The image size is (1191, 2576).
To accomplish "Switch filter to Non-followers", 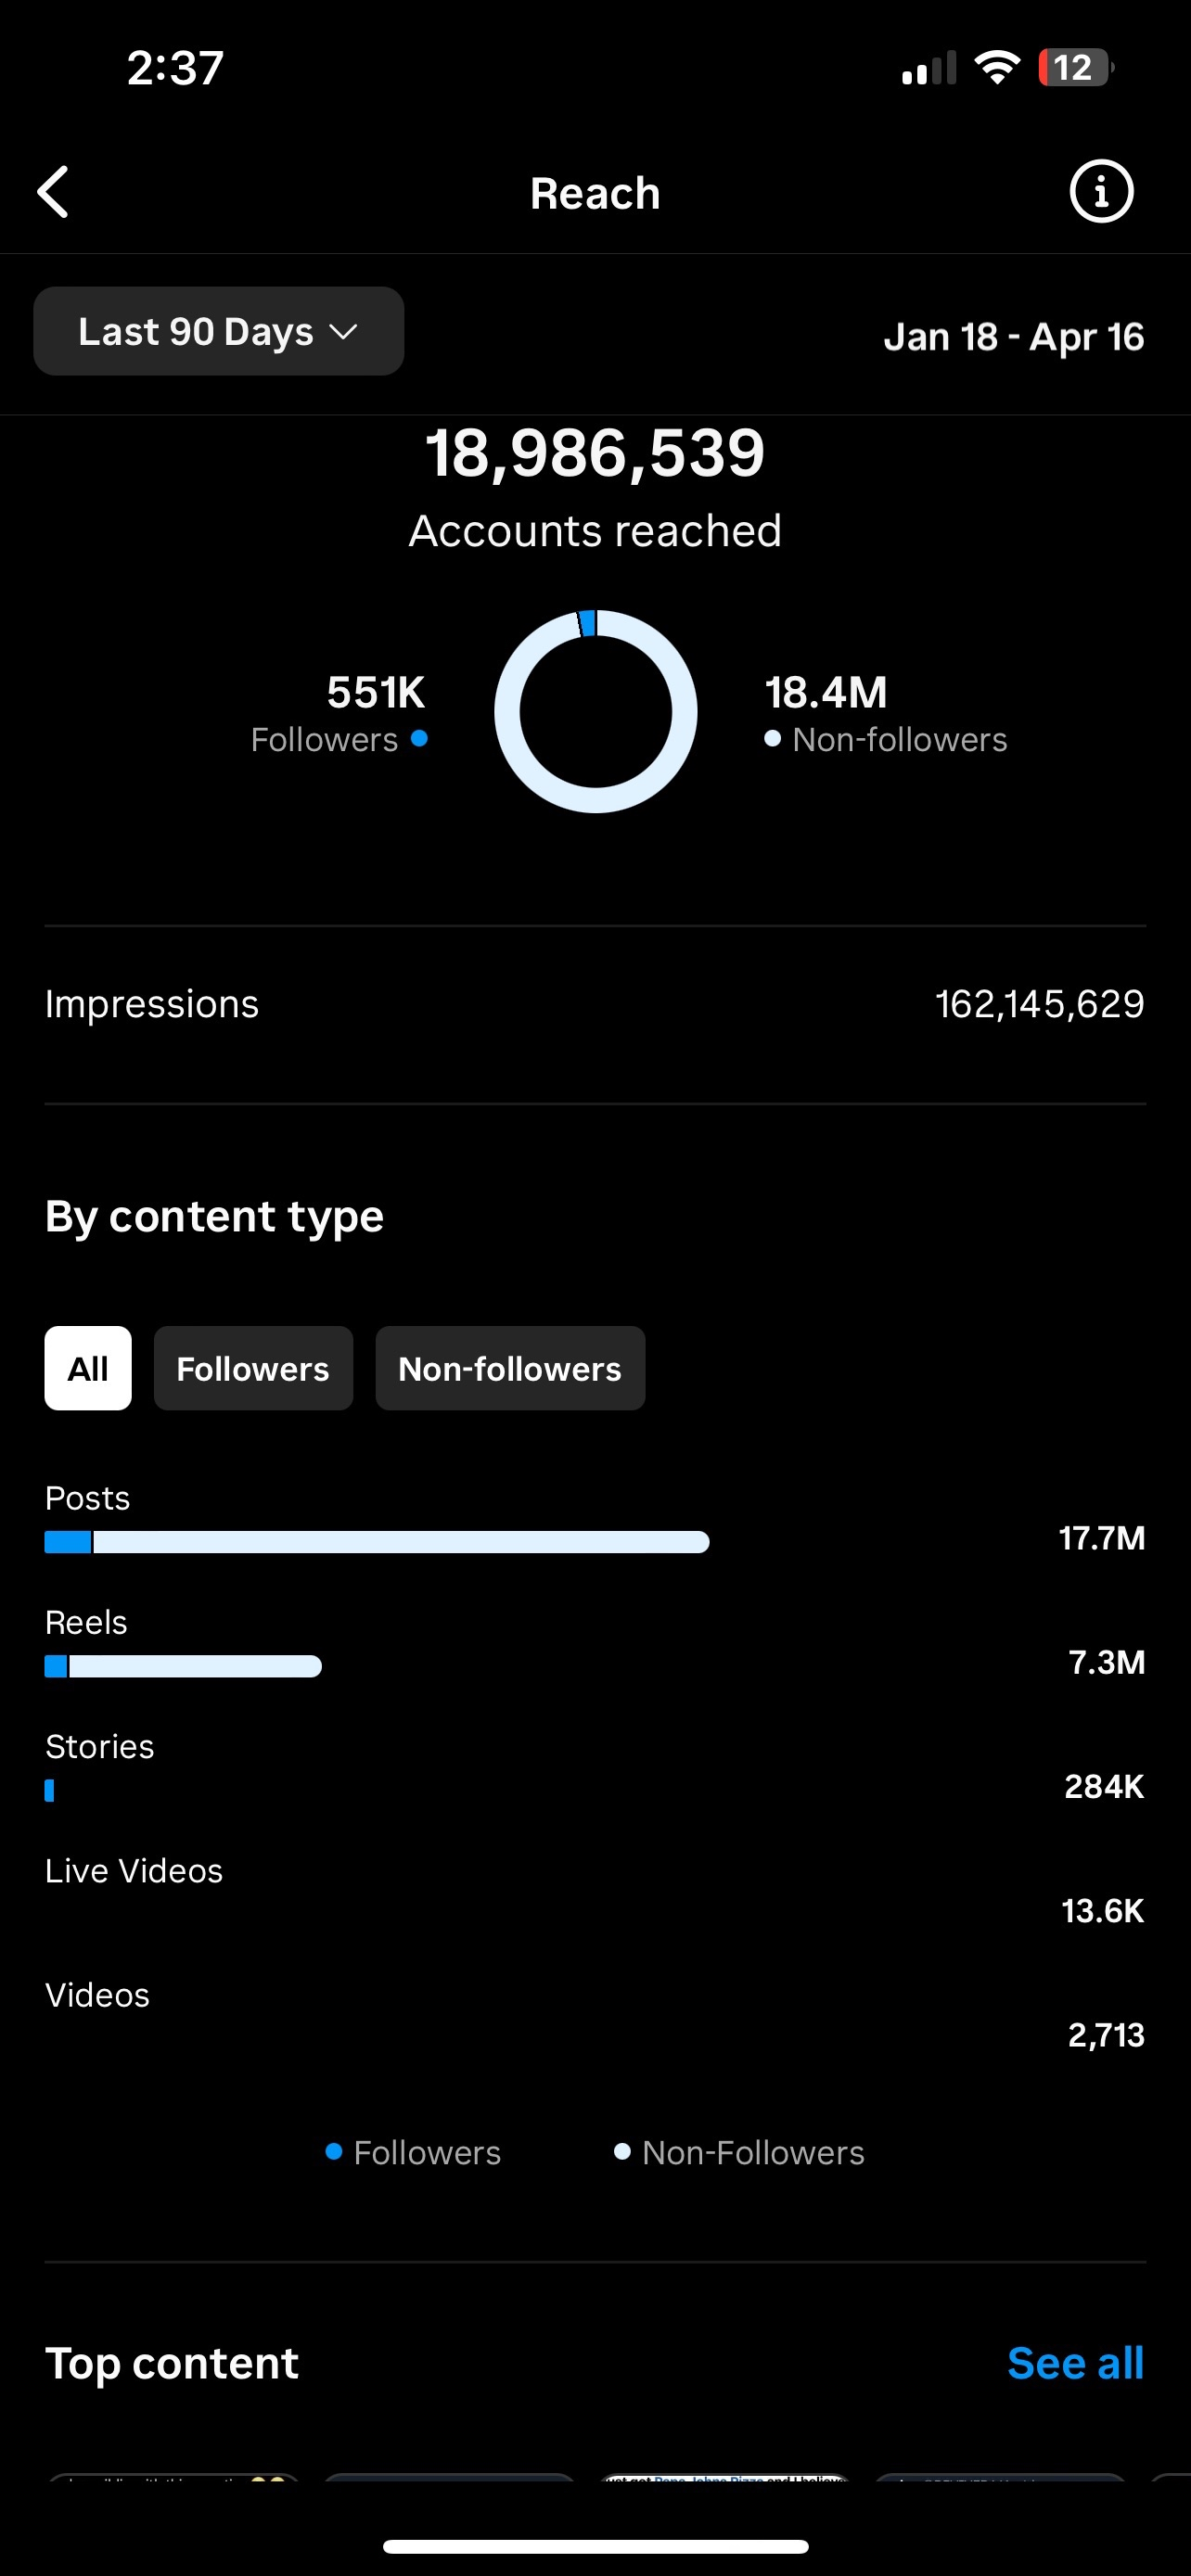I will pyautogui.click(x=510, y=1368).
